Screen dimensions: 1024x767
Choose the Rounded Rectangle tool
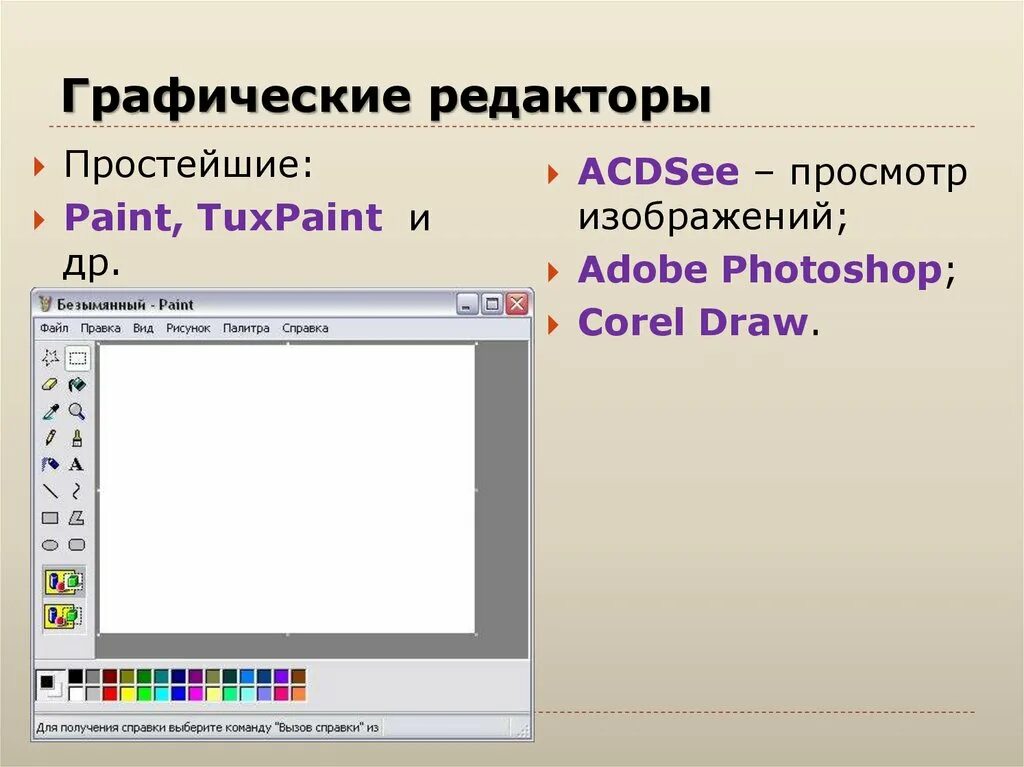(x=77, y=545)
